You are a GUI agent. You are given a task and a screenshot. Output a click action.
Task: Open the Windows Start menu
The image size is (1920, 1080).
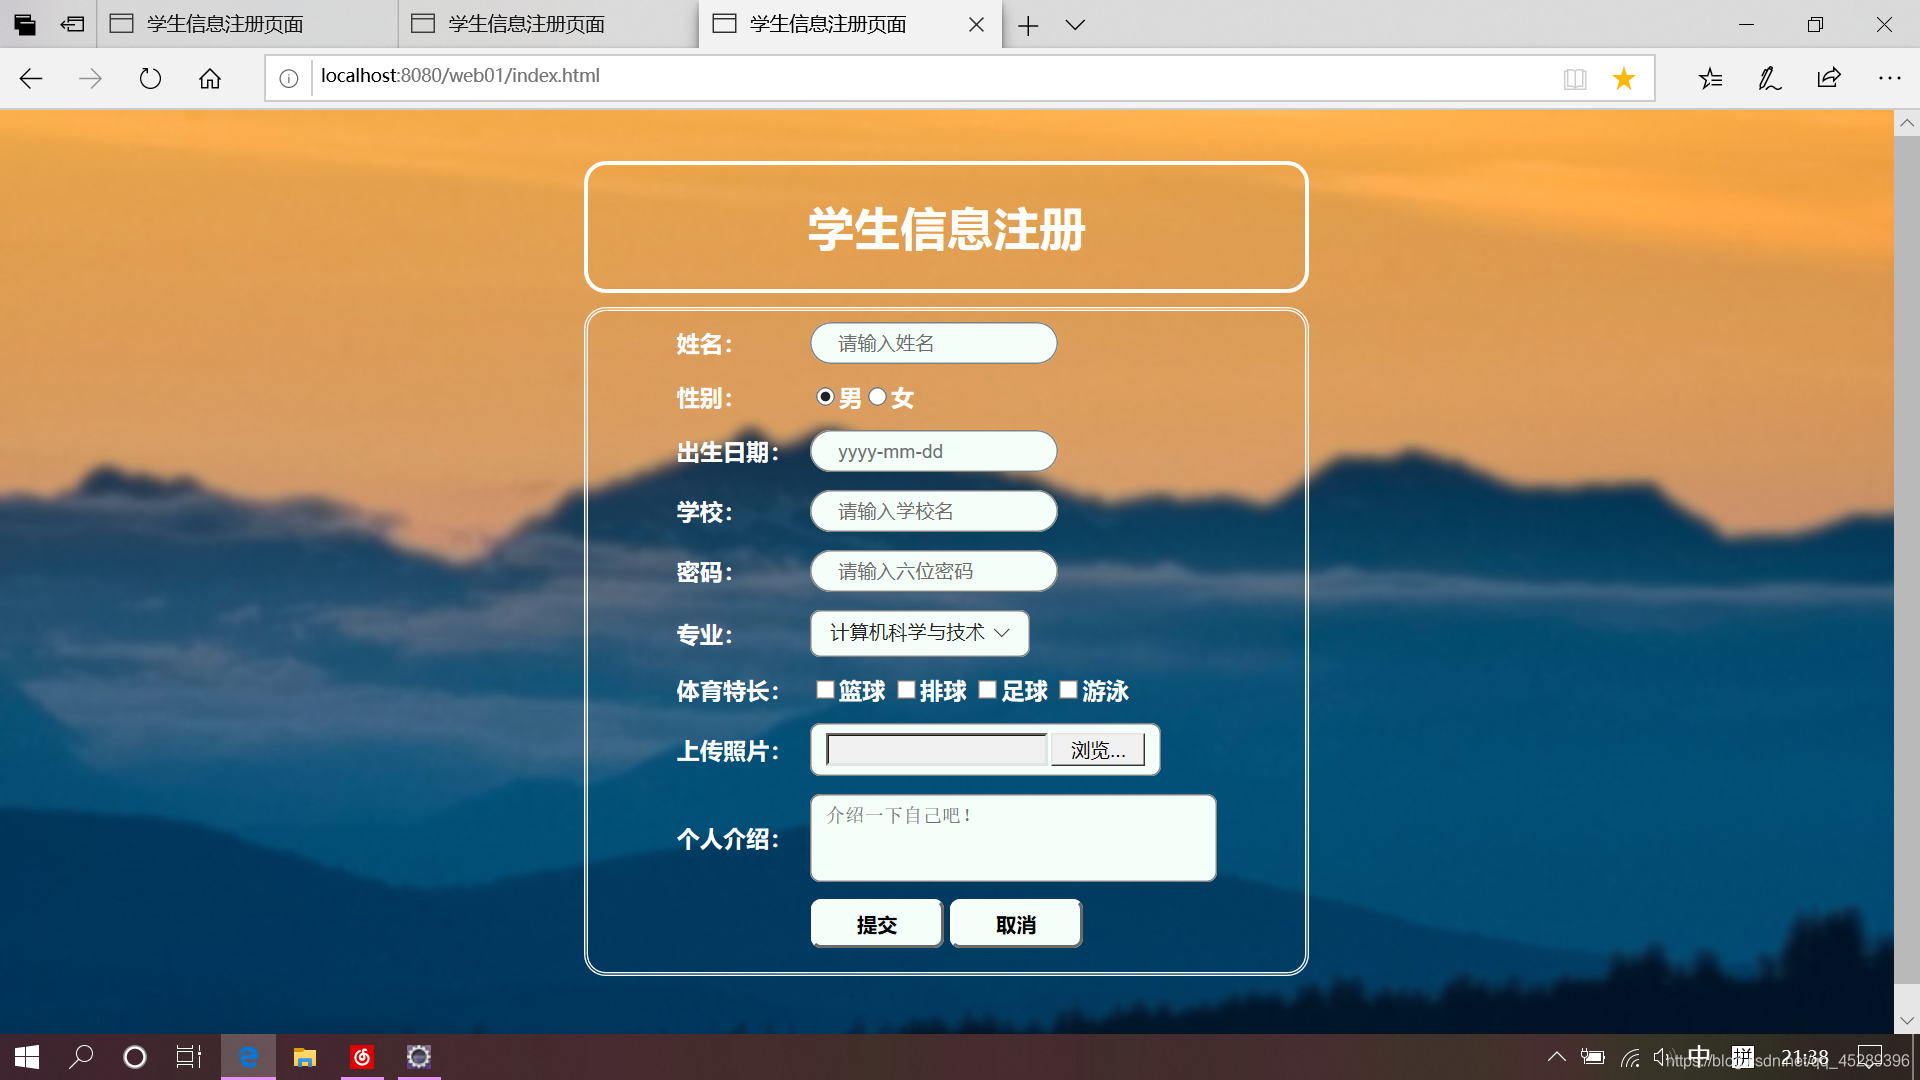tap(25, 1056)
